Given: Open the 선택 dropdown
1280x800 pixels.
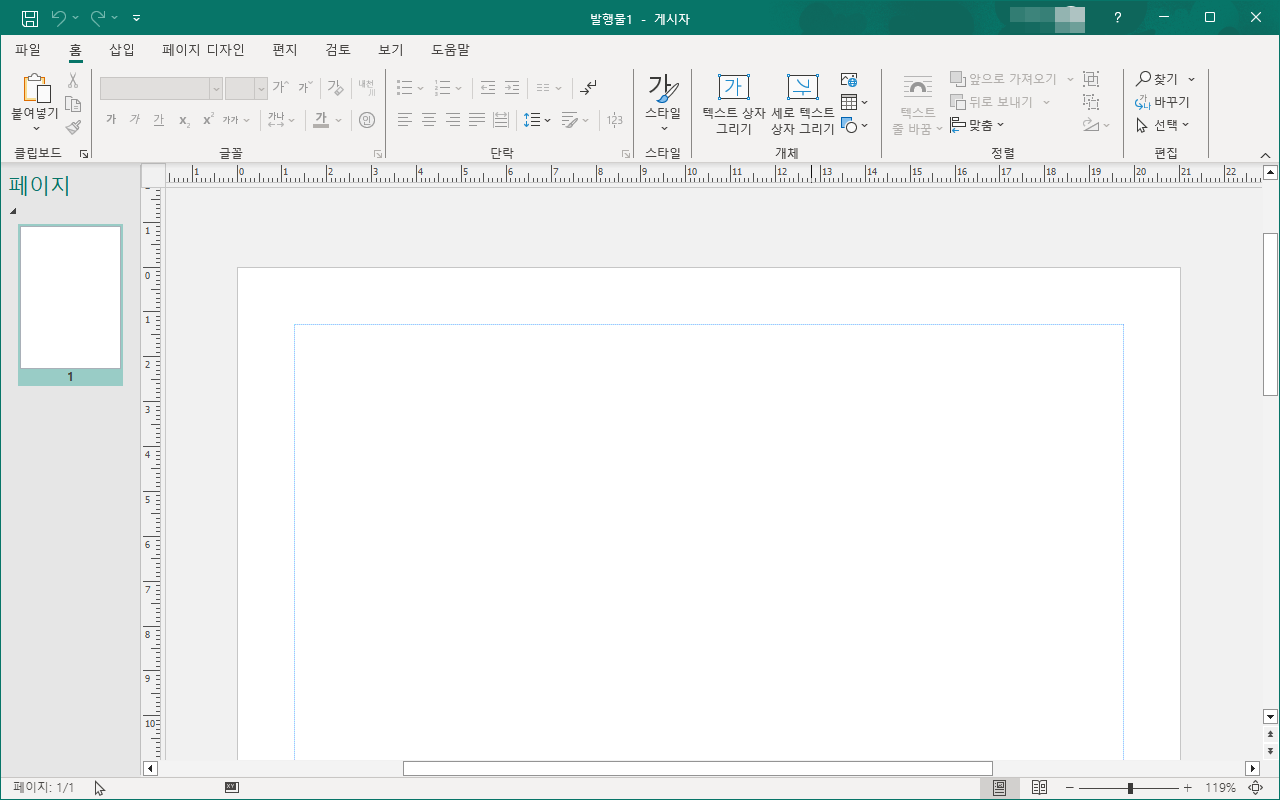Looking at the screenshot, I should coord(1163,125).
